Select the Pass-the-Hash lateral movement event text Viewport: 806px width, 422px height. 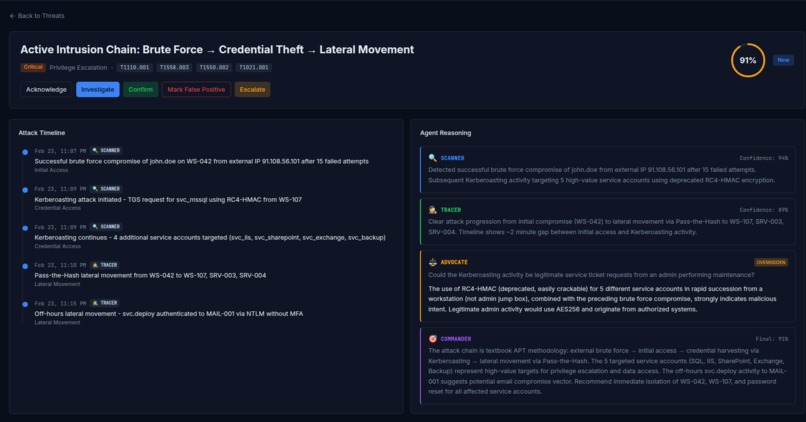pyautogui.click(x=150, y=276)
